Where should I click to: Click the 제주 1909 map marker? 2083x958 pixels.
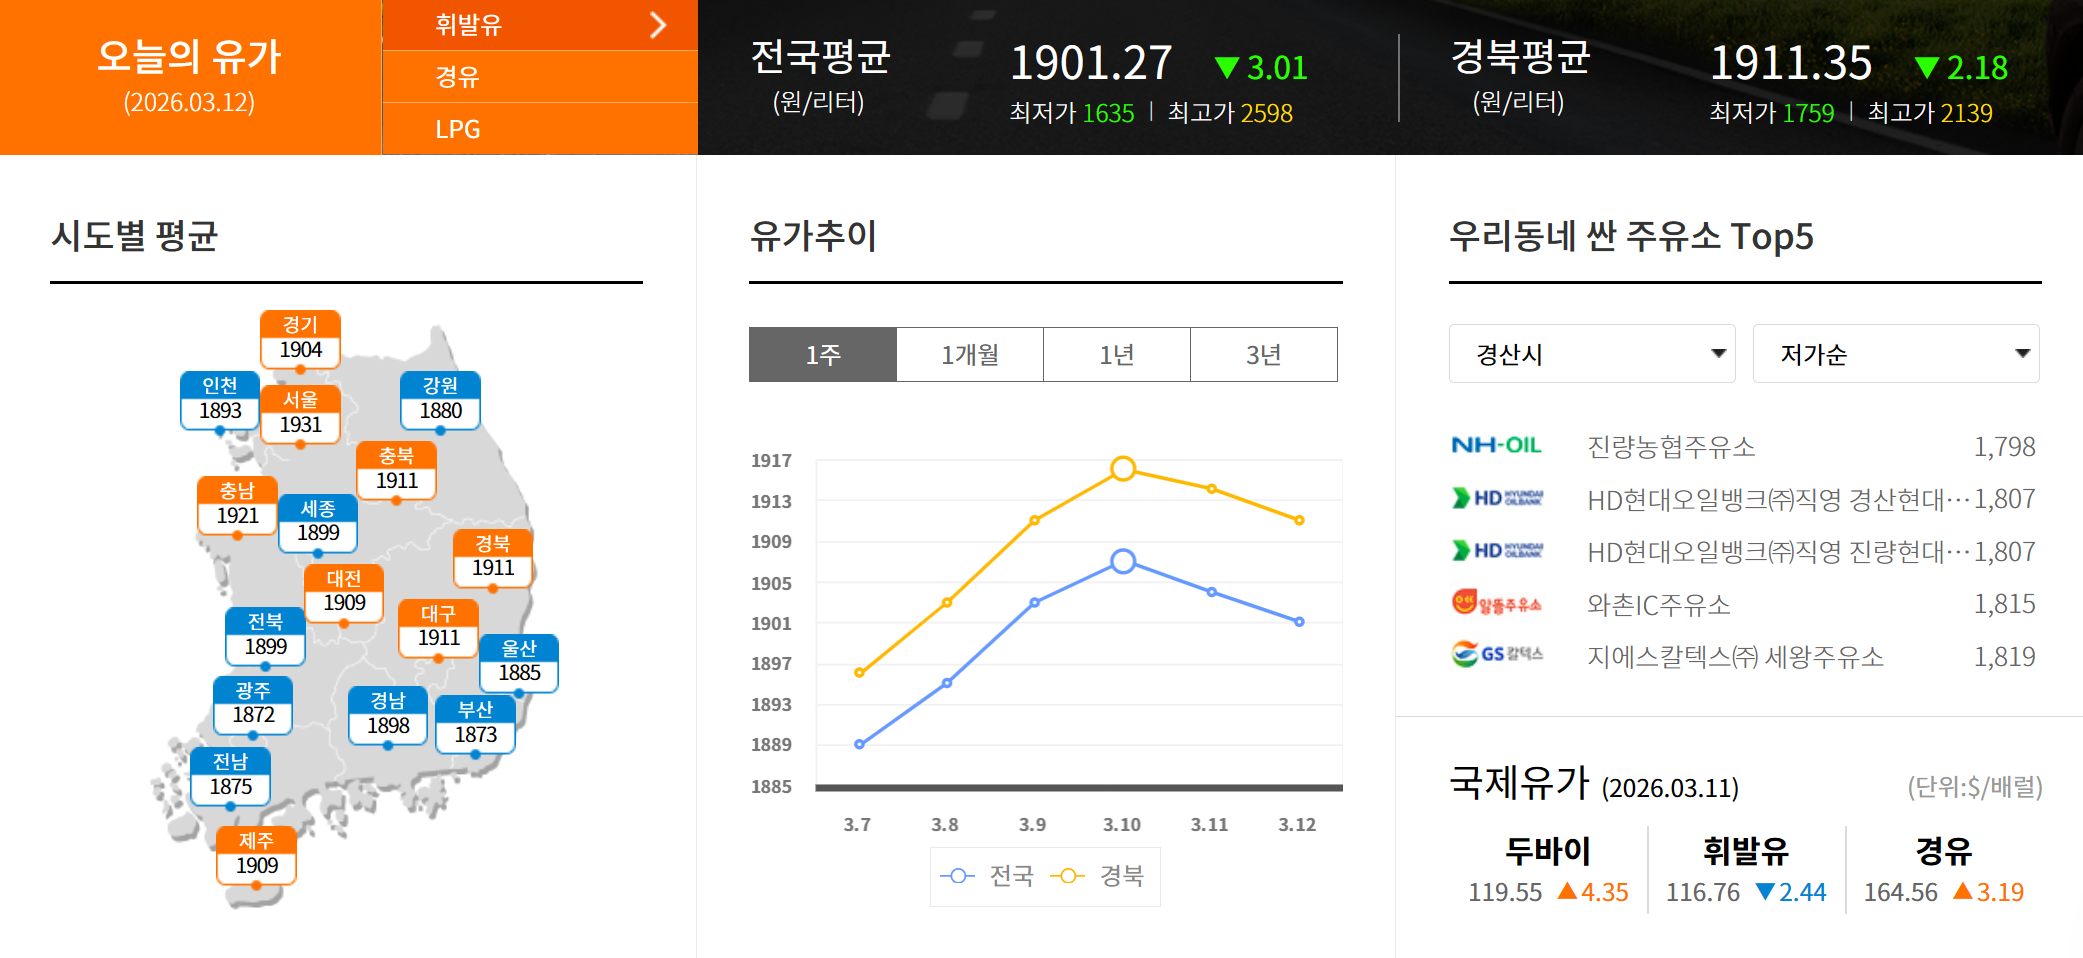256,856
